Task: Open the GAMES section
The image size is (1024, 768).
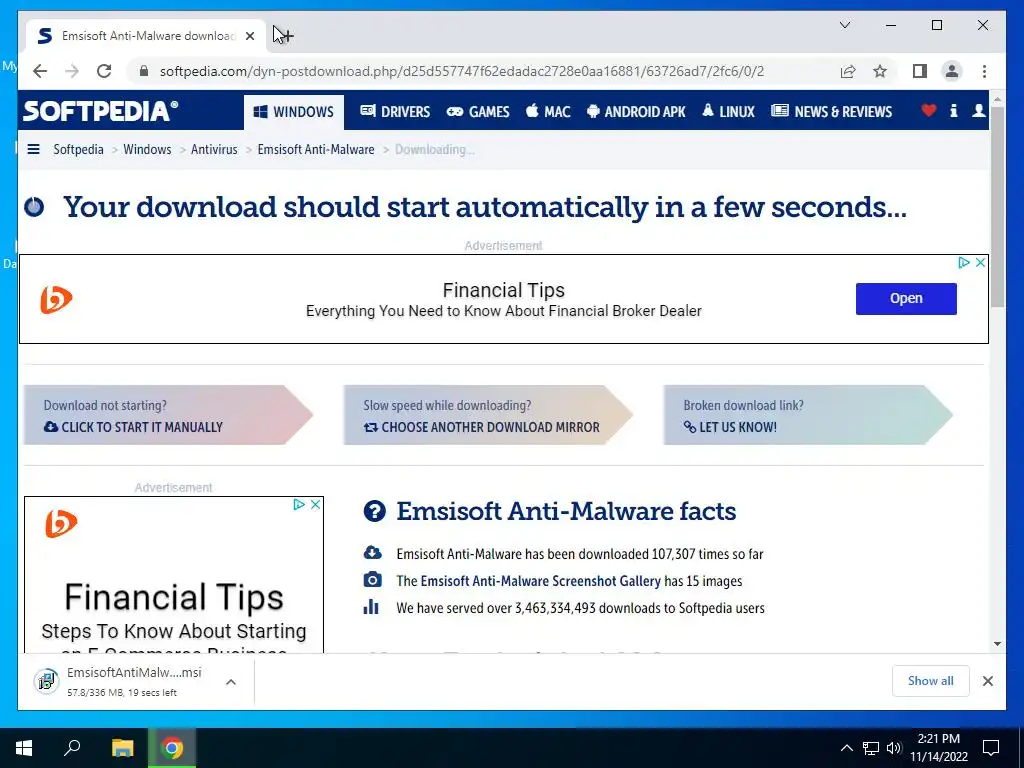Action: pos(477,112)
